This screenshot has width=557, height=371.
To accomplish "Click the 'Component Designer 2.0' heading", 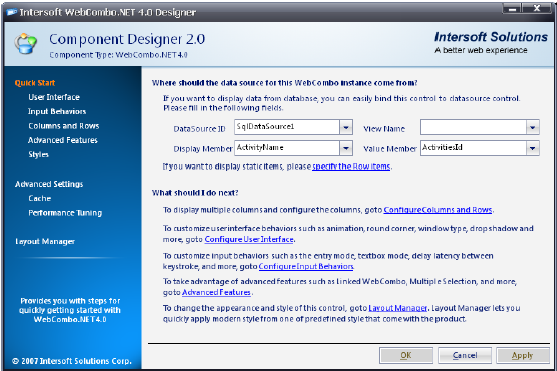I will (127, 39).
